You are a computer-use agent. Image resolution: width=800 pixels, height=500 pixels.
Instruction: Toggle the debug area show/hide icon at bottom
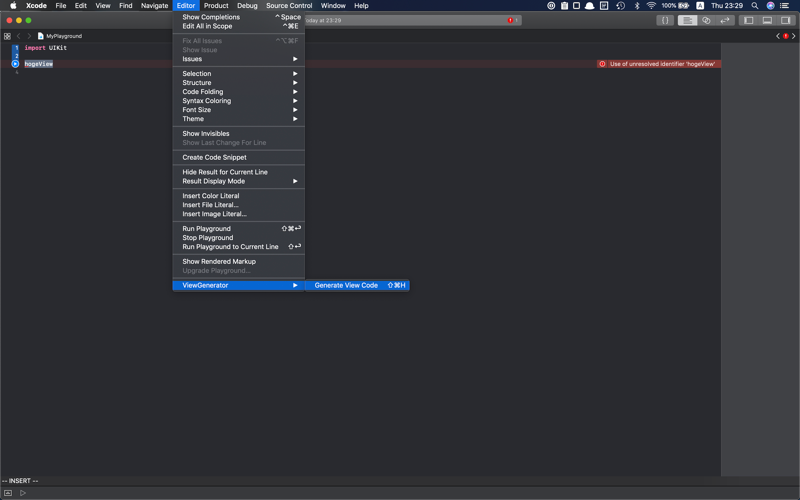tap(8, 493)
